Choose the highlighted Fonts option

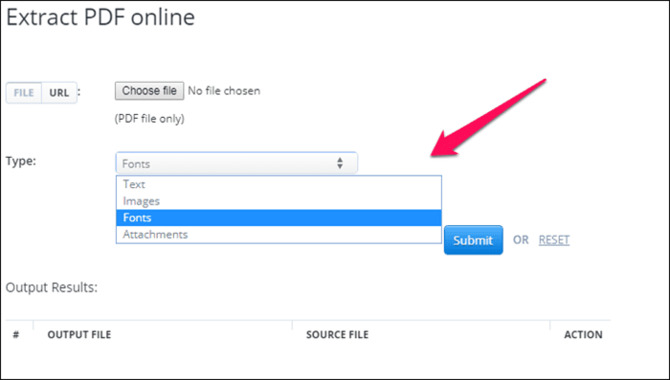click(x=279, y=218)
